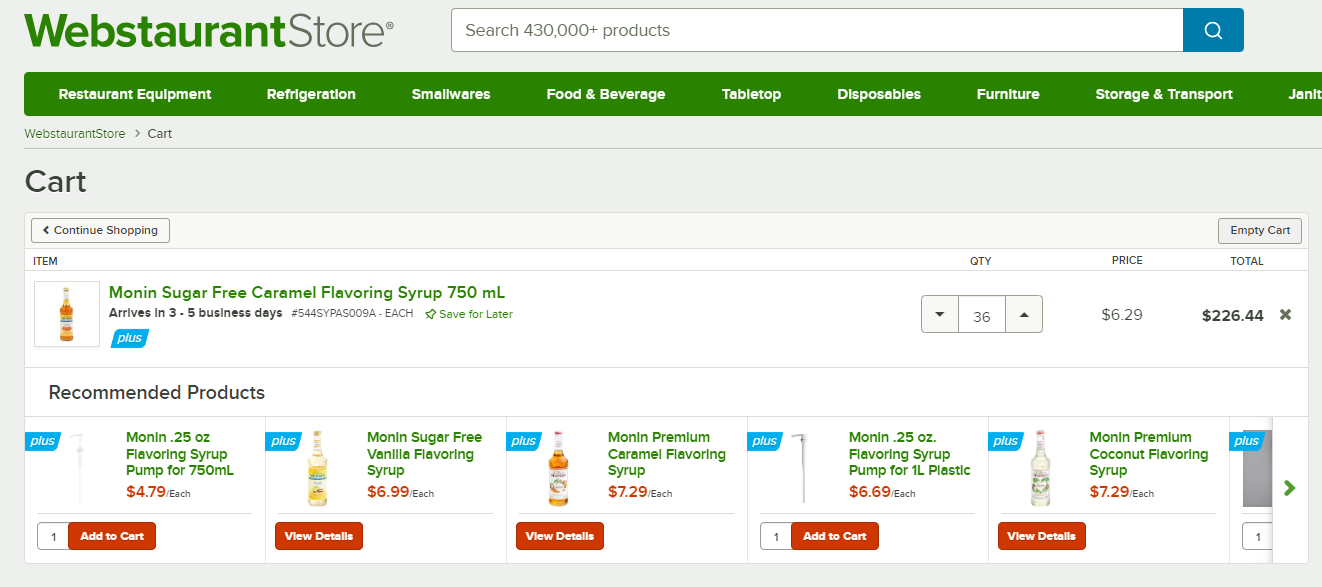The height and width of the screenshot is (587, 1322).
Task: Click plus badge on Premium Caramel card
Action: point(525,441)
